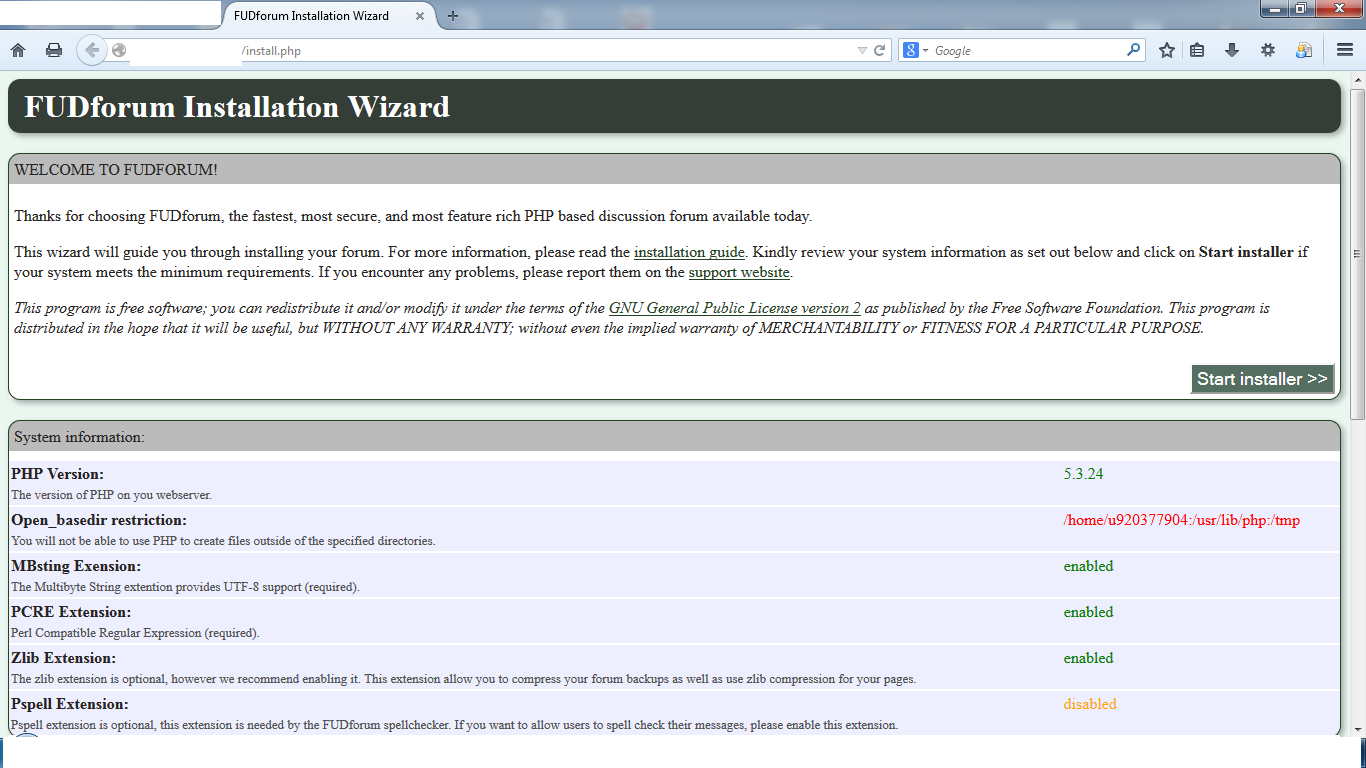Viewport: 1366px width, 768px height.
Task: Close the FUDforum Installation Wizard tab
Action: click(x=420, y=16)
